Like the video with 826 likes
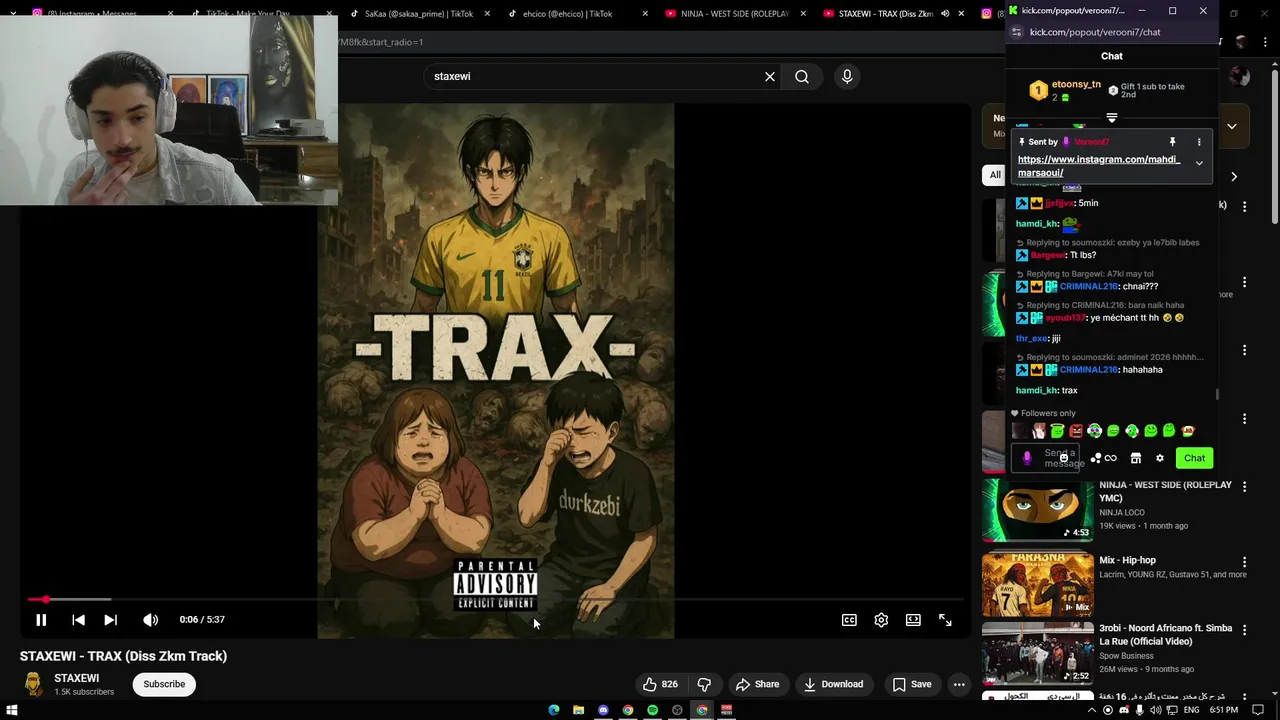 click(x=660, y=684)
